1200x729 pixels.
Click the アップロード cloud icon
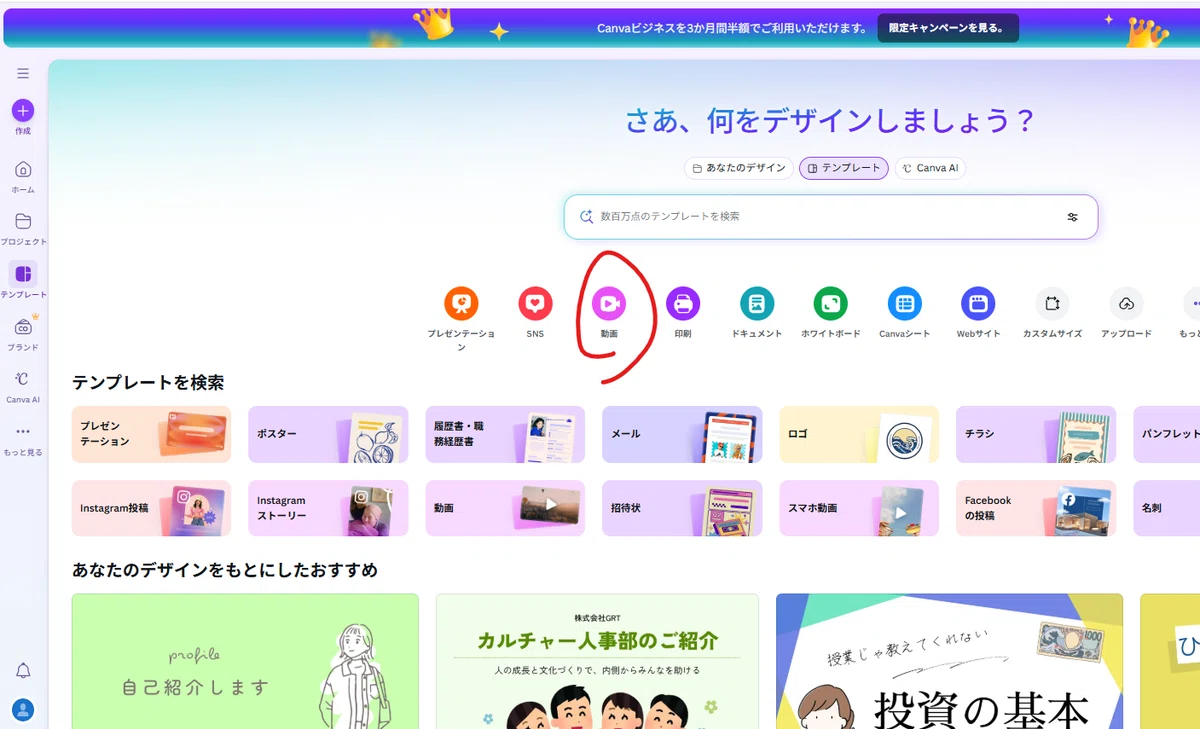(1126, 303)
